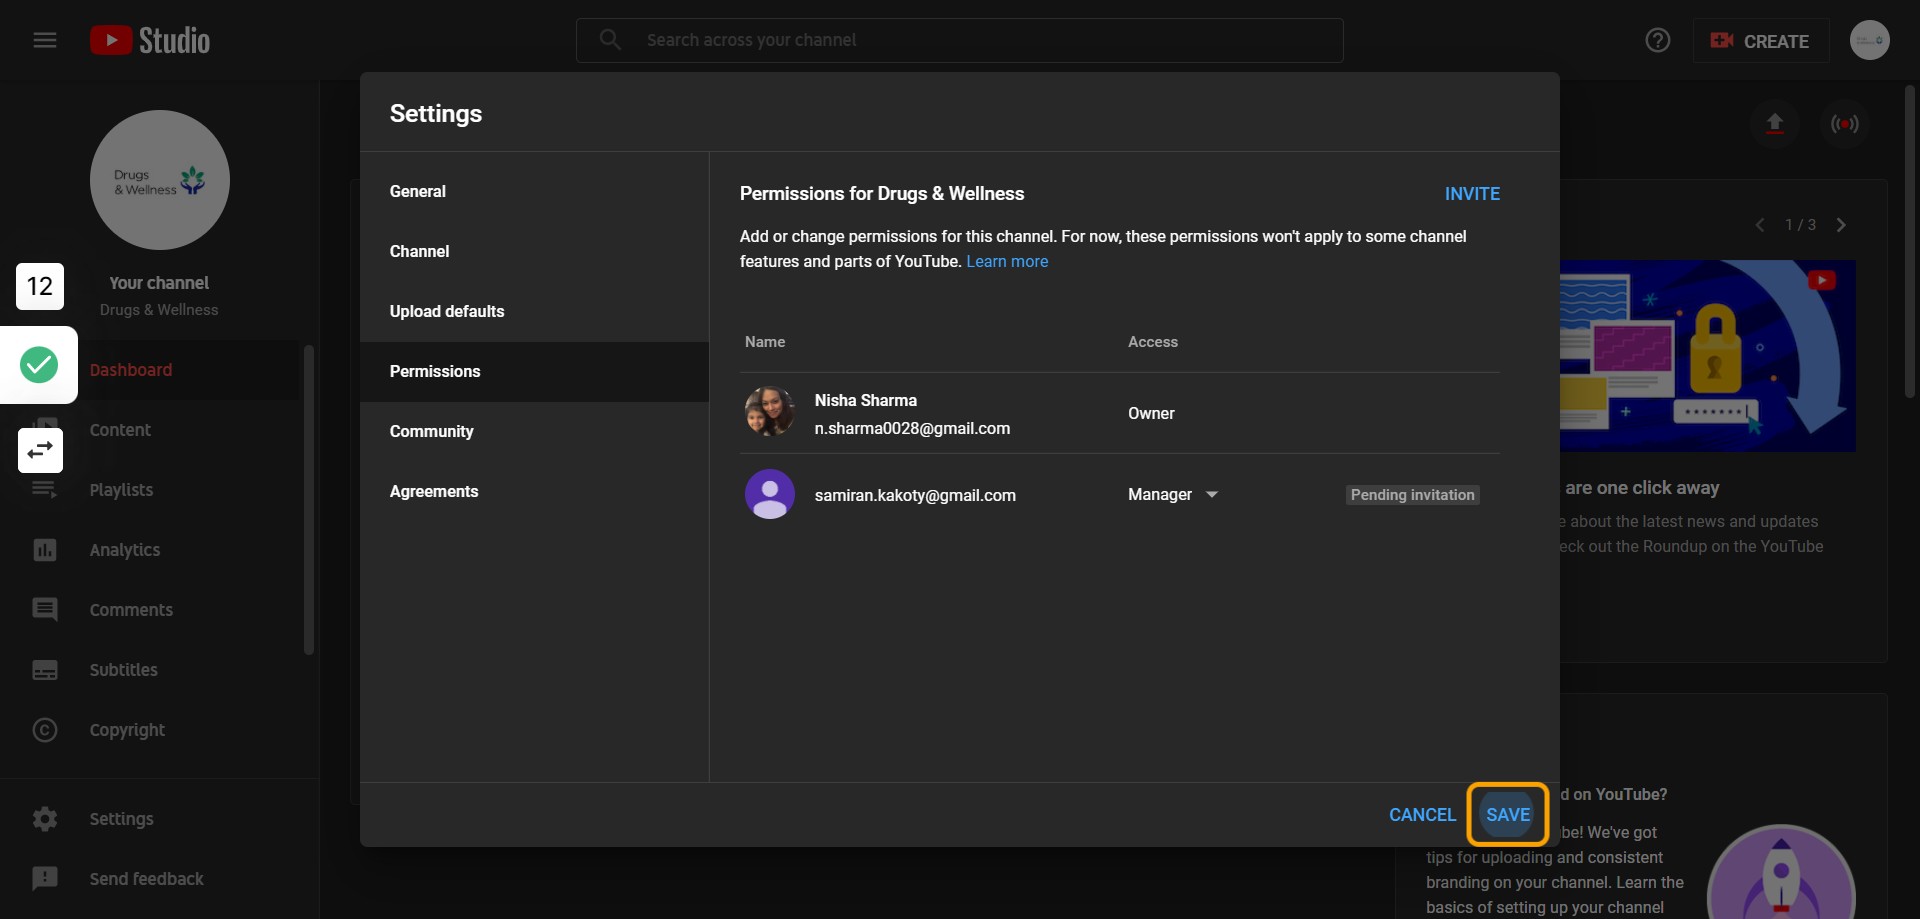Select the General settings tab
This screenshot has width=1920, height=919.
pyautogui.click(x=534, y=192)
